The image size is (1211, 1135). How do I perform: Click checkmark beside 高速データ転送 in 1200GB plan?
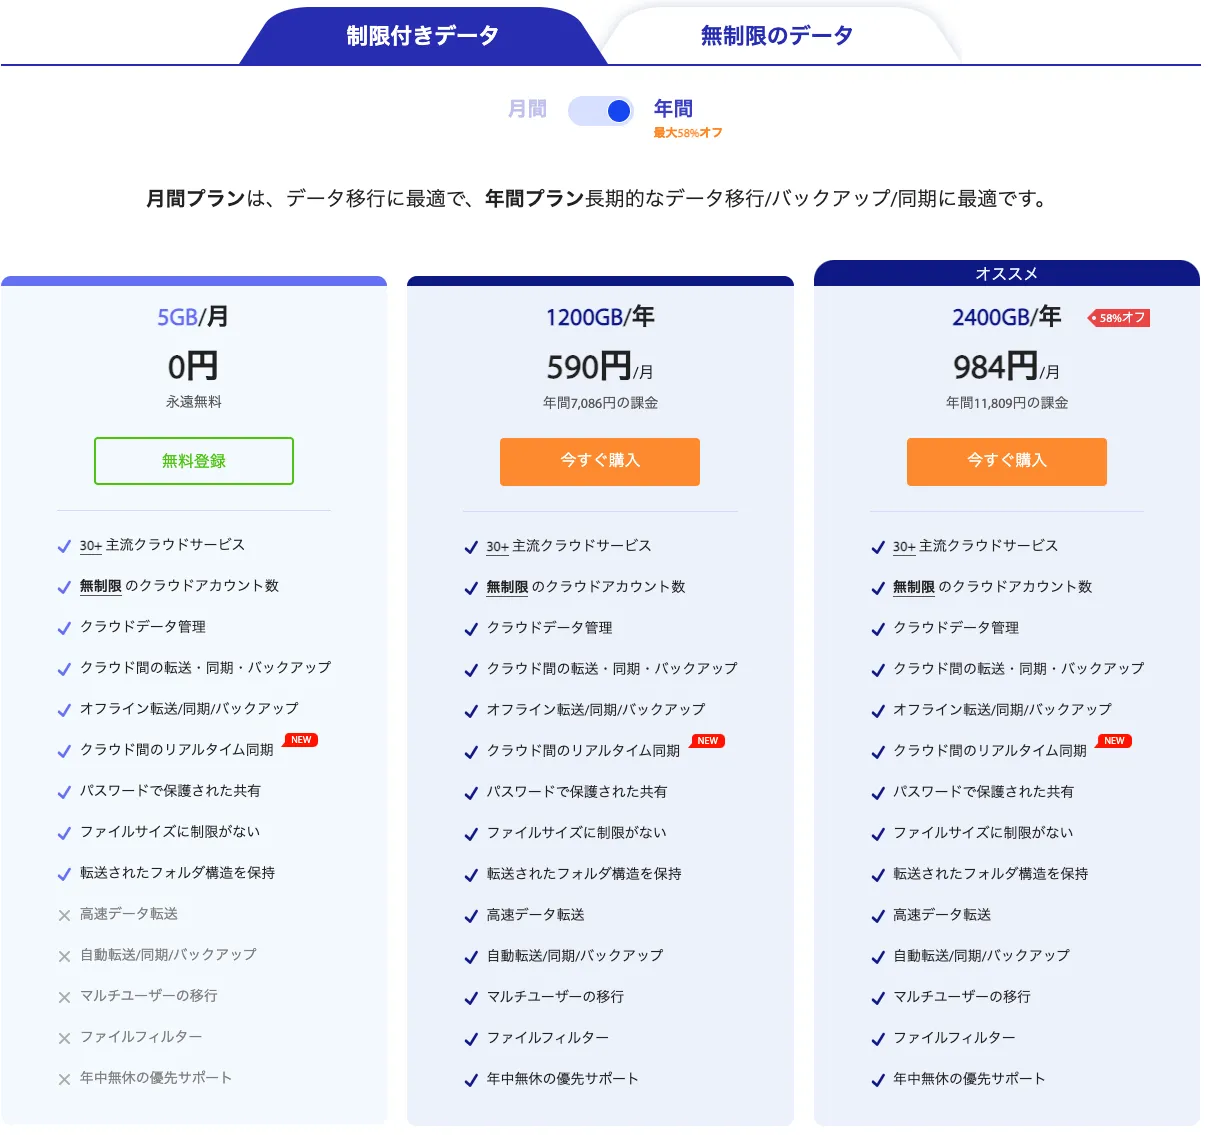coord(471,916)
